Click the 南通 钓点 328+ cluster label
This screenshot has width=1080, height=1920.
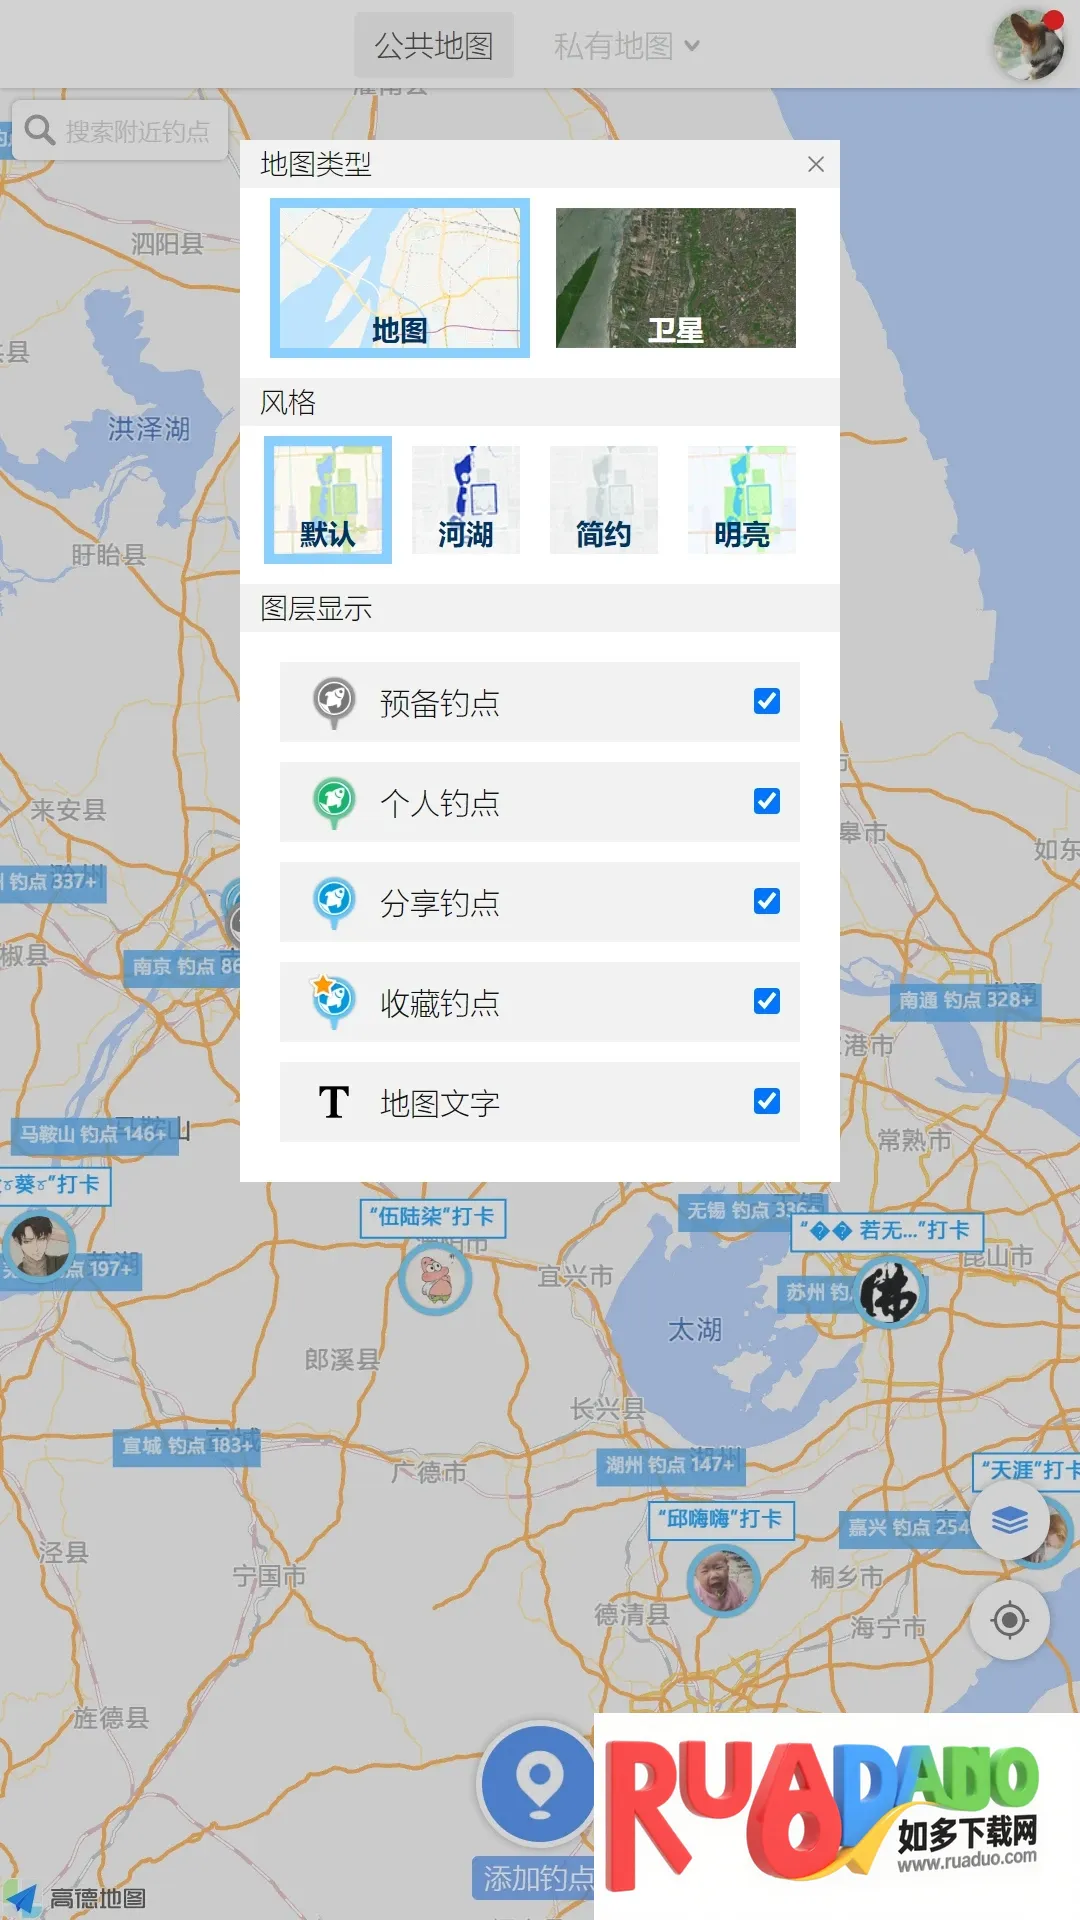click(965, 1000)
